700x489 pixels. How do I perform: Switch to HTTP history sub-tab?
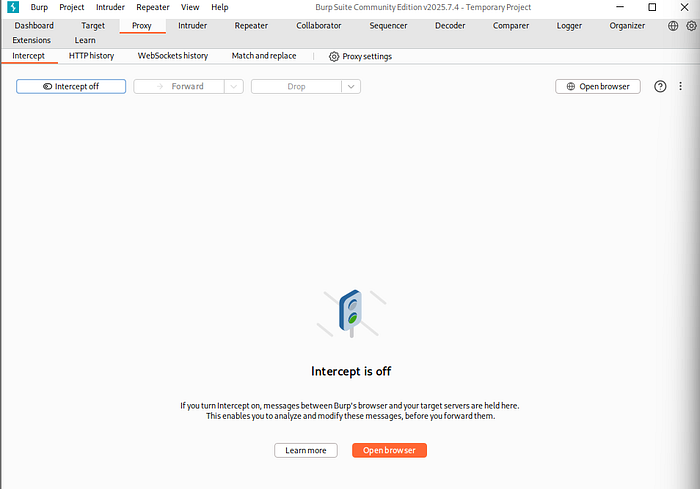[x=92, y=56]
